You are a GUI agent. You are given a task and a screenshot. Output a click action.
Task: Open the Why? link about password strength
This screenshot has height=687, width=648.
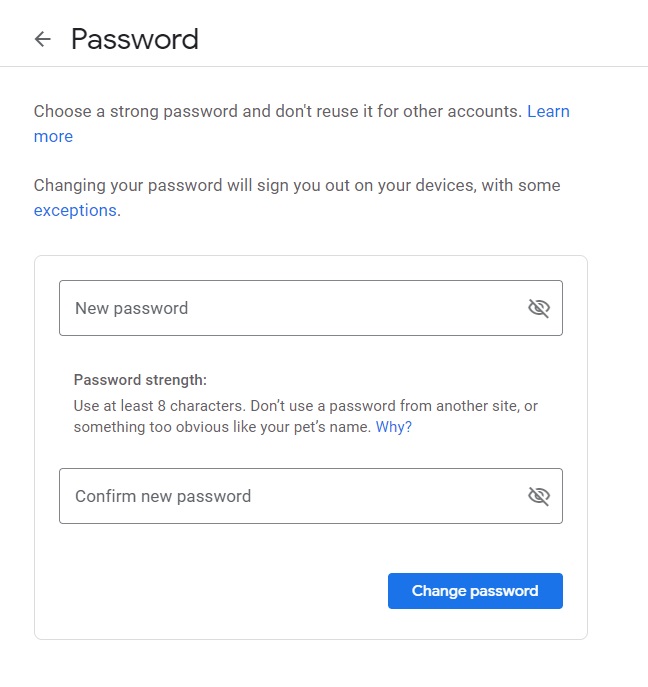tap(393, 427)
